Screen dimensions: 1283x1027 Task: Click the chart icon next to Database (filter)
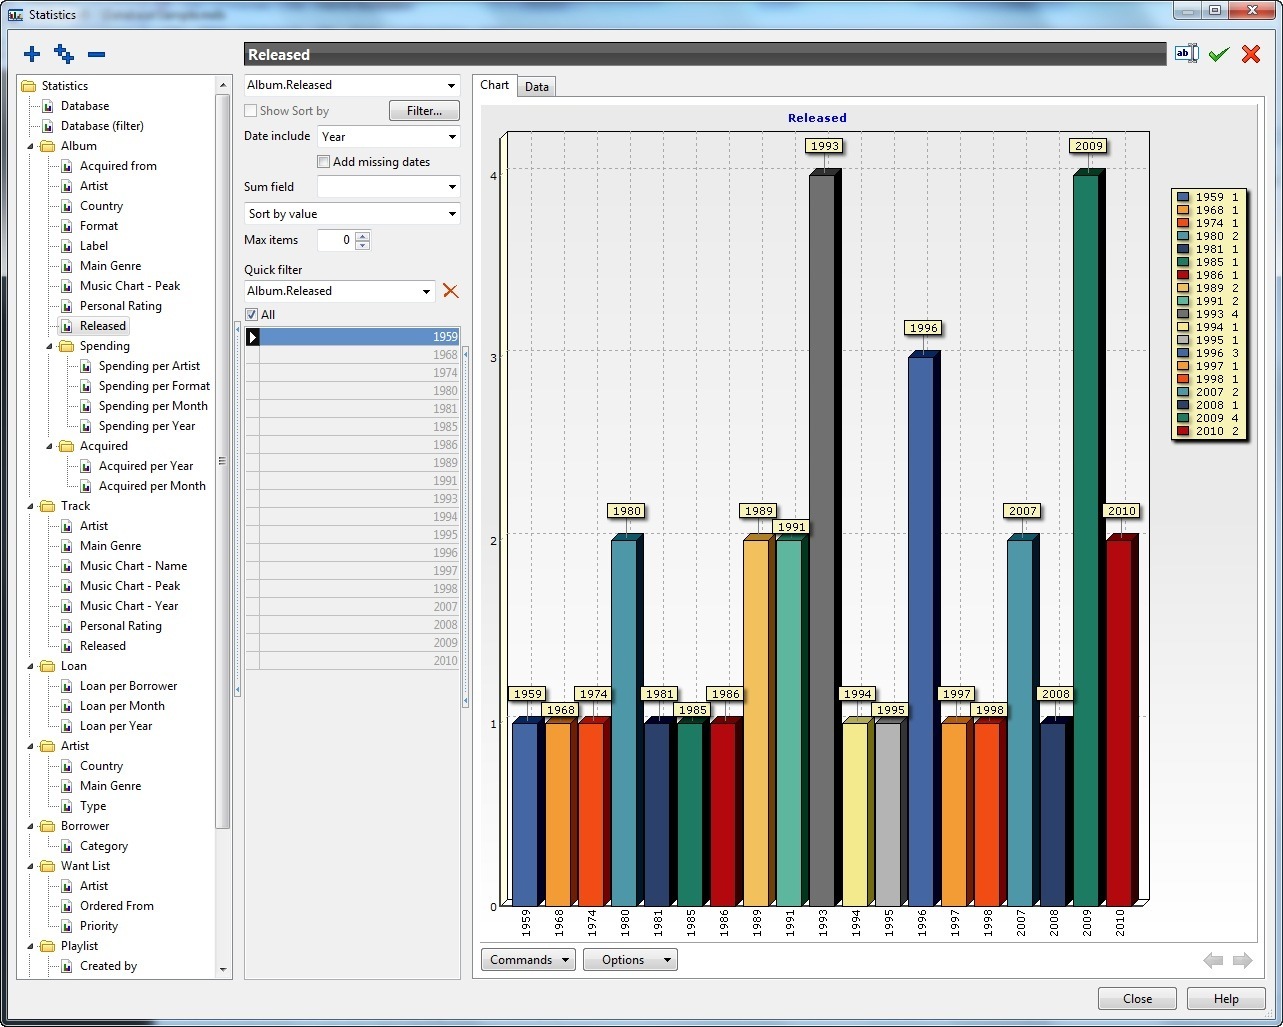tap(47, 126)
